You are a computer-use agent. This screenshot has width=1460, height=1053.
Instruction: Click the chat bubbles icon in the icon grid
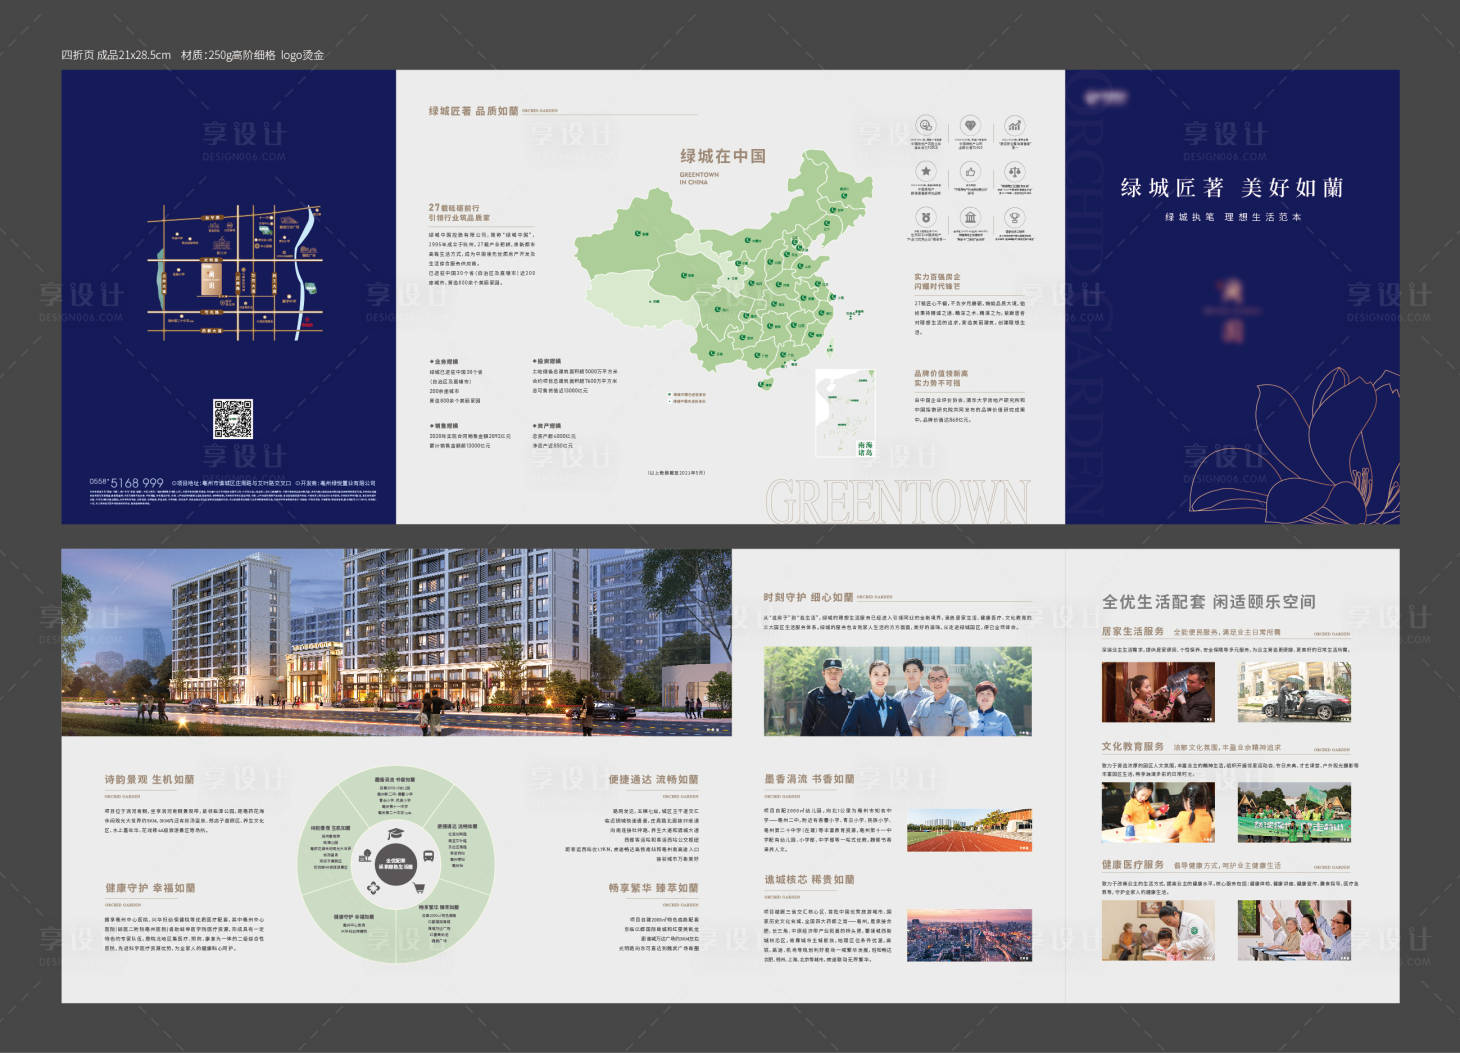[x=926, y=126]
